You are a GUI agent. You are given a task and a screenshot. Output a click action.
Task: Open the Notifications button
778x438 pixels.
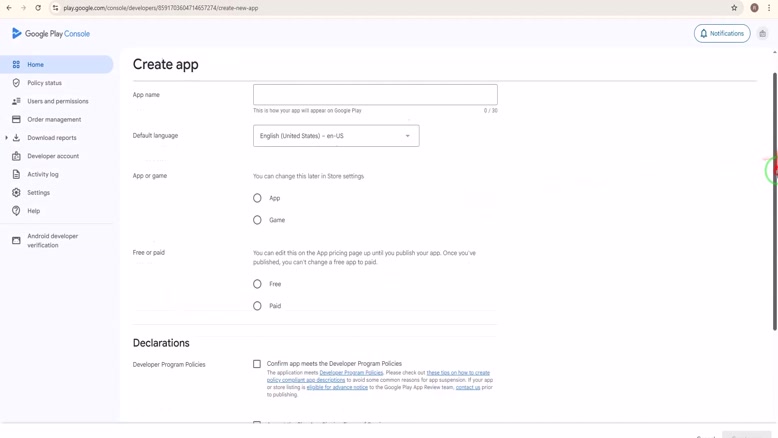coord(722,34)
